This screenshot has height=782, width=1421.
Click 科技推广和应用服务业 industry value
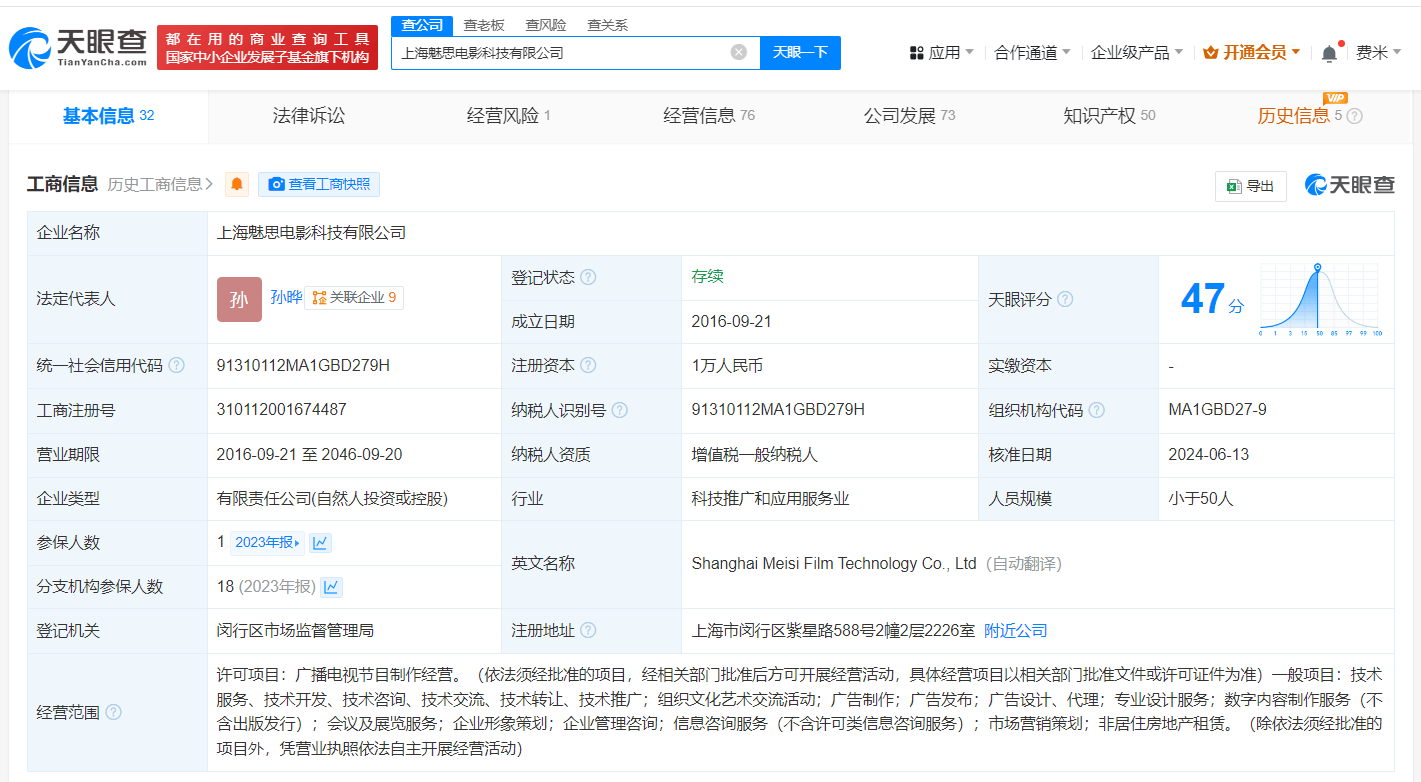(770, 498)
